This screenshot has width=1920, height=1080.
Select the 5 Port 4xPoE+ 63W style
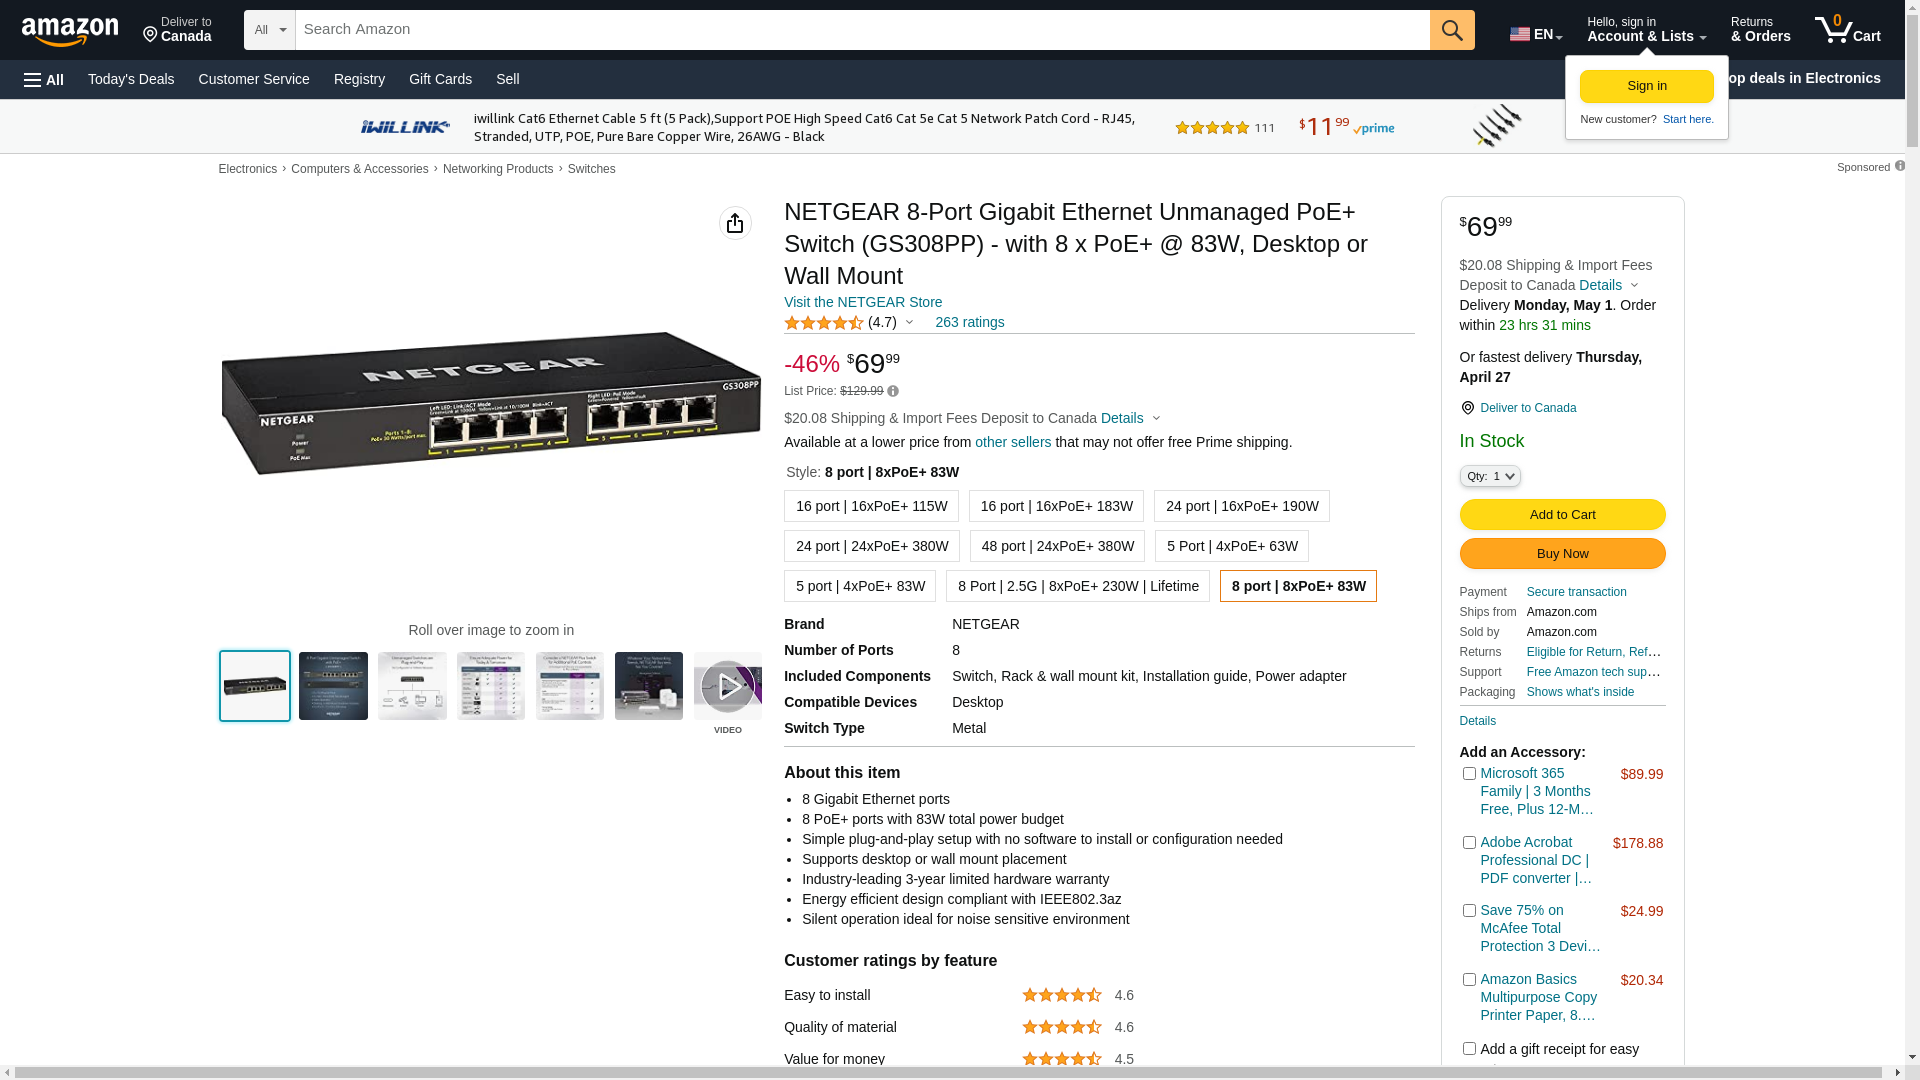point(1231,546)
